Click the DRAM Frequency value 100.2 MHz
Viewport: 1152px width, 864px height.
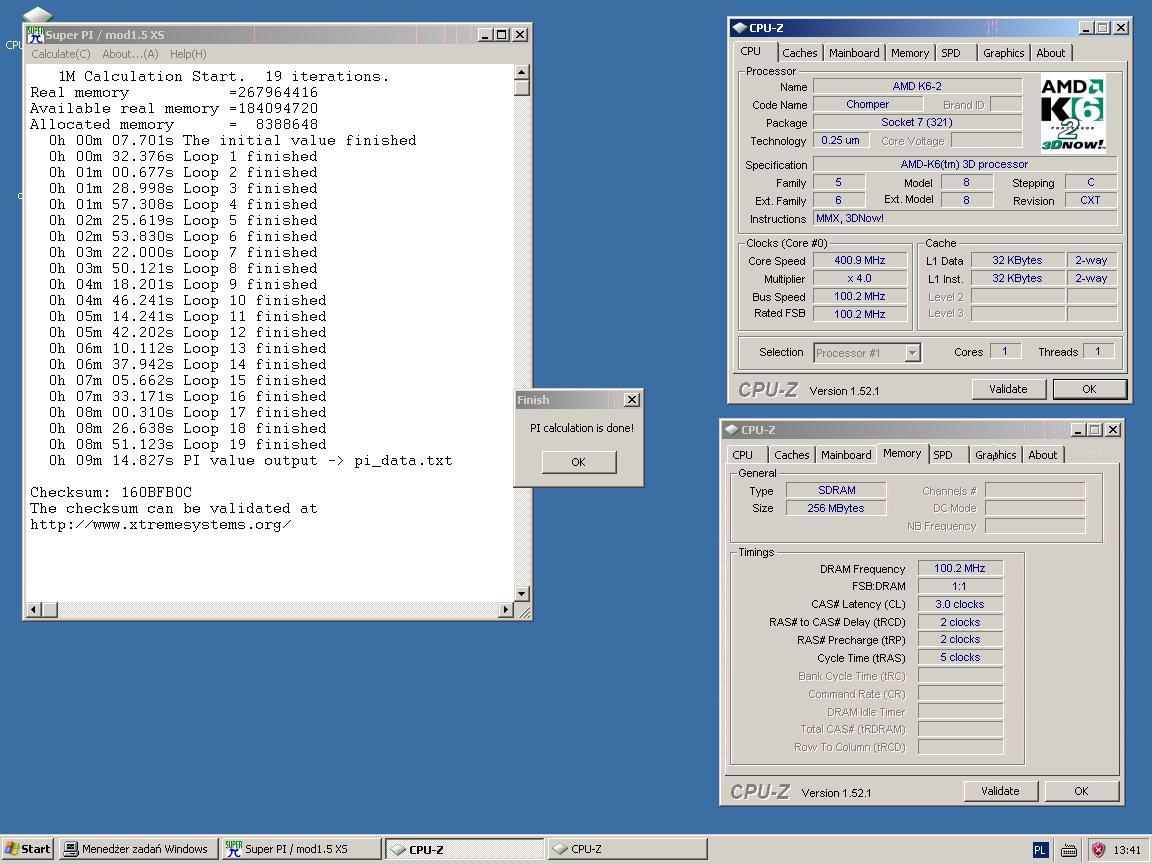coord(960,568)
